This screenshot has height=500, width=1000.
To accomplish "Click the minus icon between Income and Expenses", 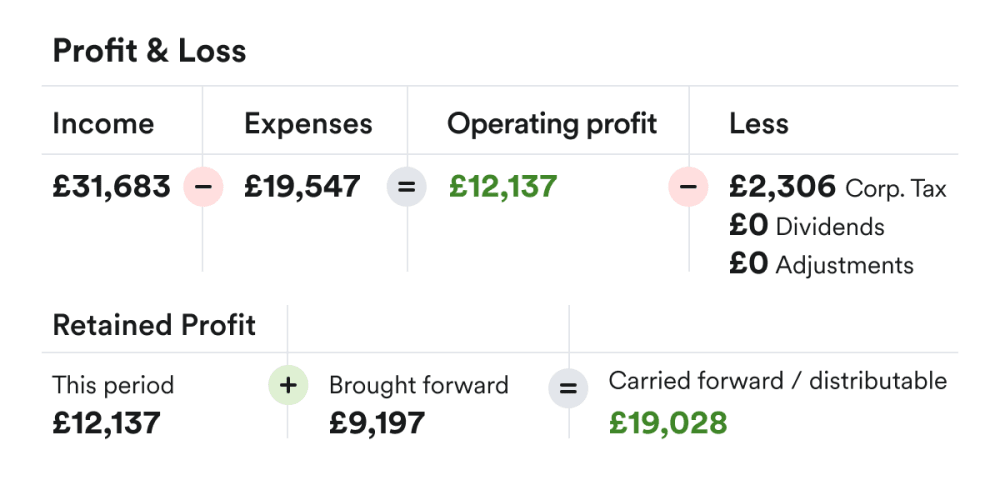I will 203,187.
